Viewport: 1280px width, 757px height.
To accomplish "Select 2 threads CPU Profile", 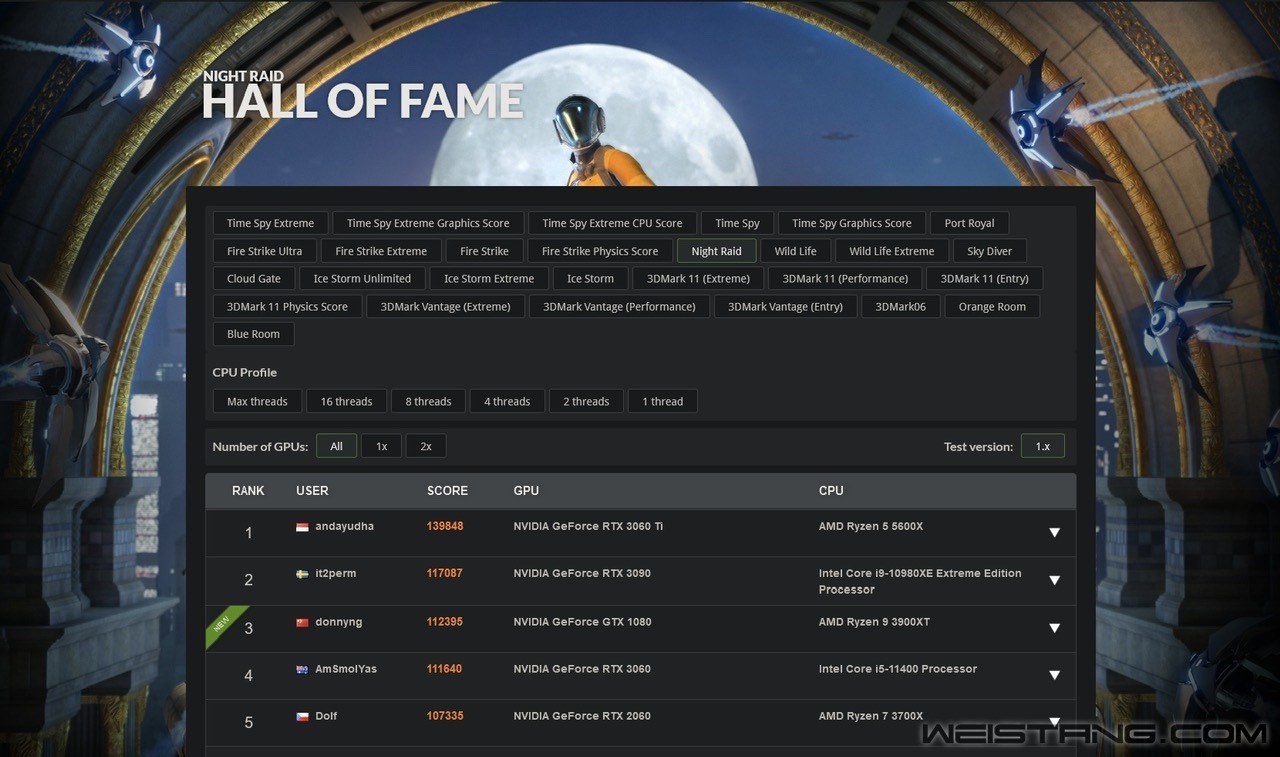I will pyautogui.click(x=586, y=401).
